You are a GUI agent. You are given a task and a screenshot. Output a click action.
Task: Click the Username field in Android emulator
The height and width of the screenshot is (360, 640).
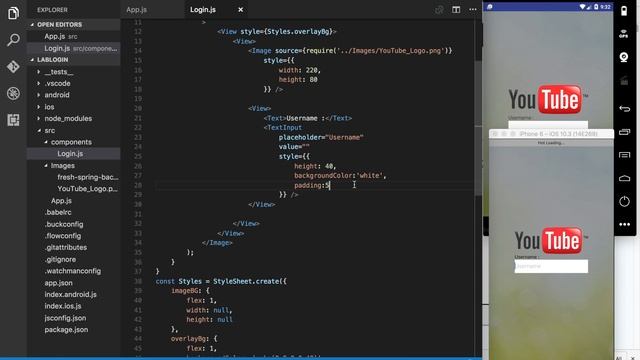[x=548, y=125]
